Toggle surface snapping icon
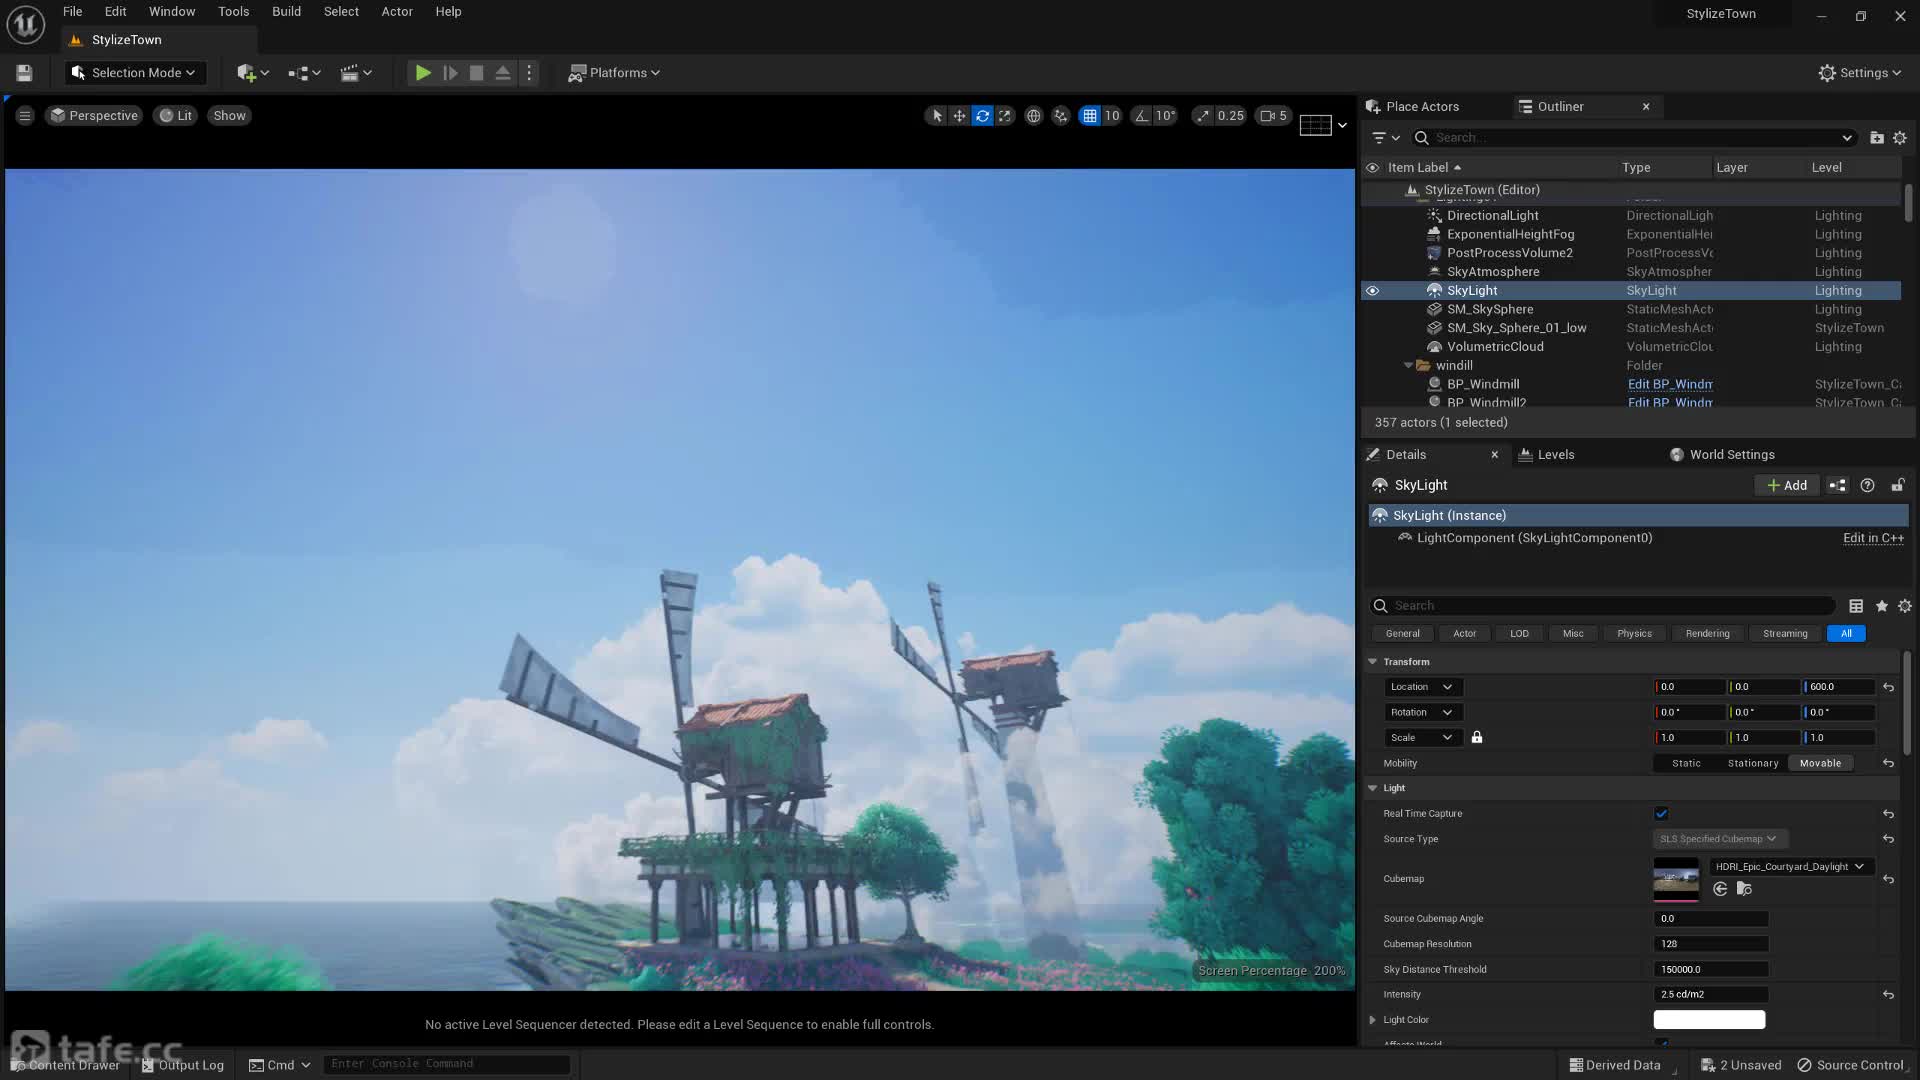This screenshot has height=1080, width=1920. 1061,116
